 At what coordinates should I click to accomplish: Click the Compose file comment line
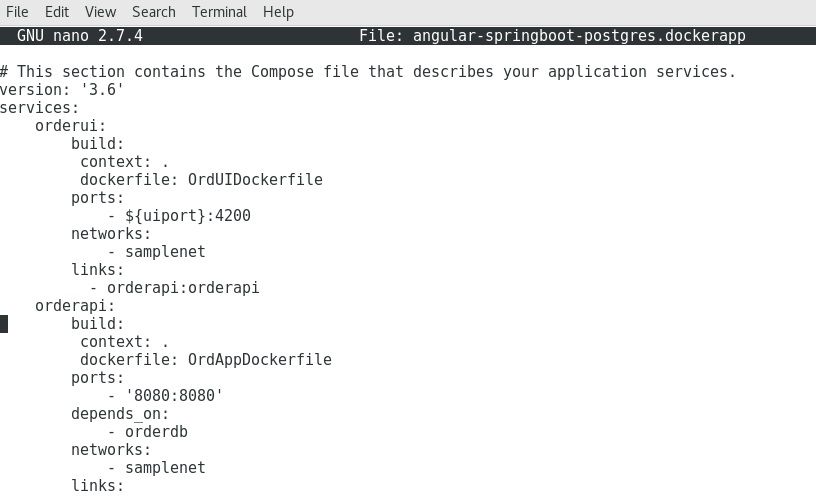click(368, 72)
